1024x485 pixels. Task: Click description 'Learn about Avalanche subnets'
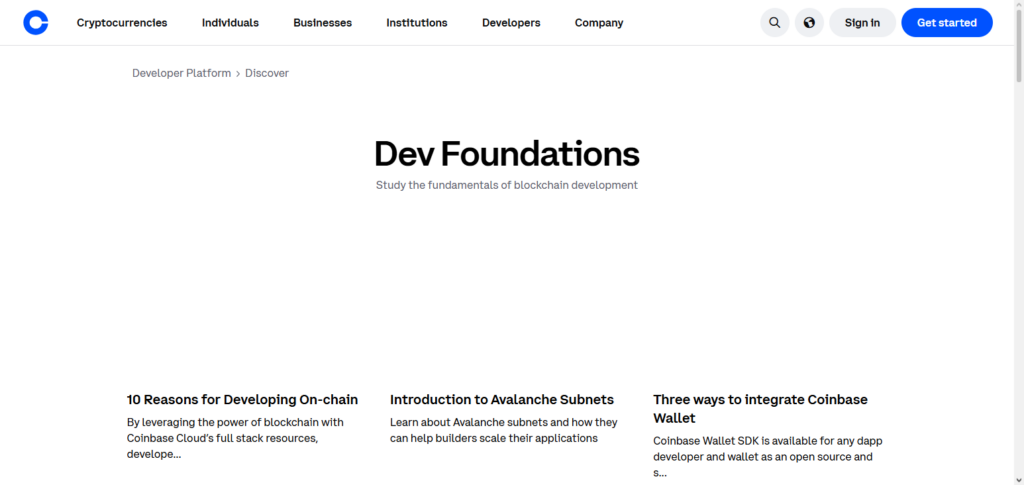point(504,430)
